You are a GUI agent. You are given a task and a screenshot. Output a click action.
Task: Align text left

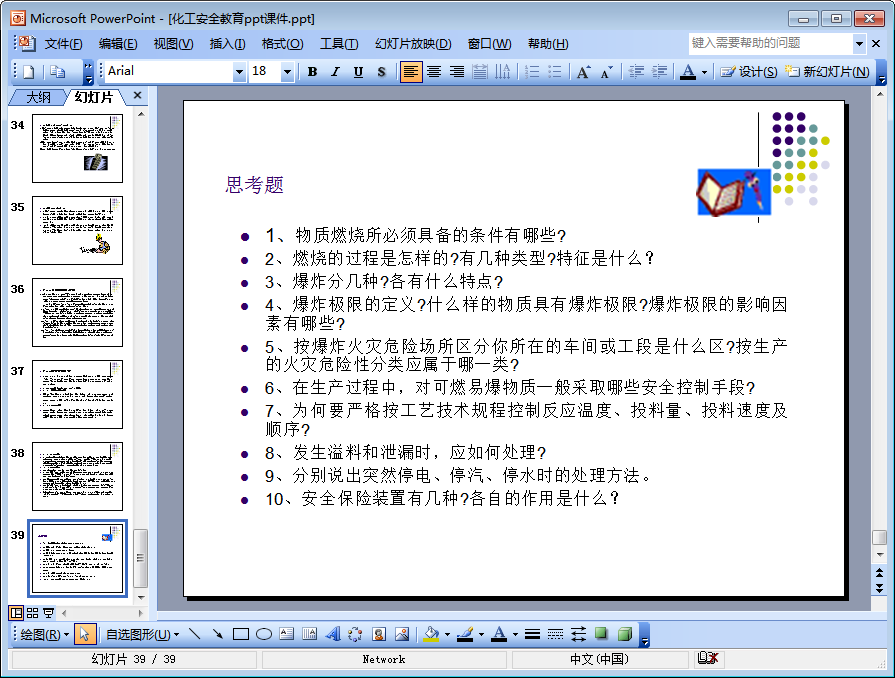[x=410, y=71]
